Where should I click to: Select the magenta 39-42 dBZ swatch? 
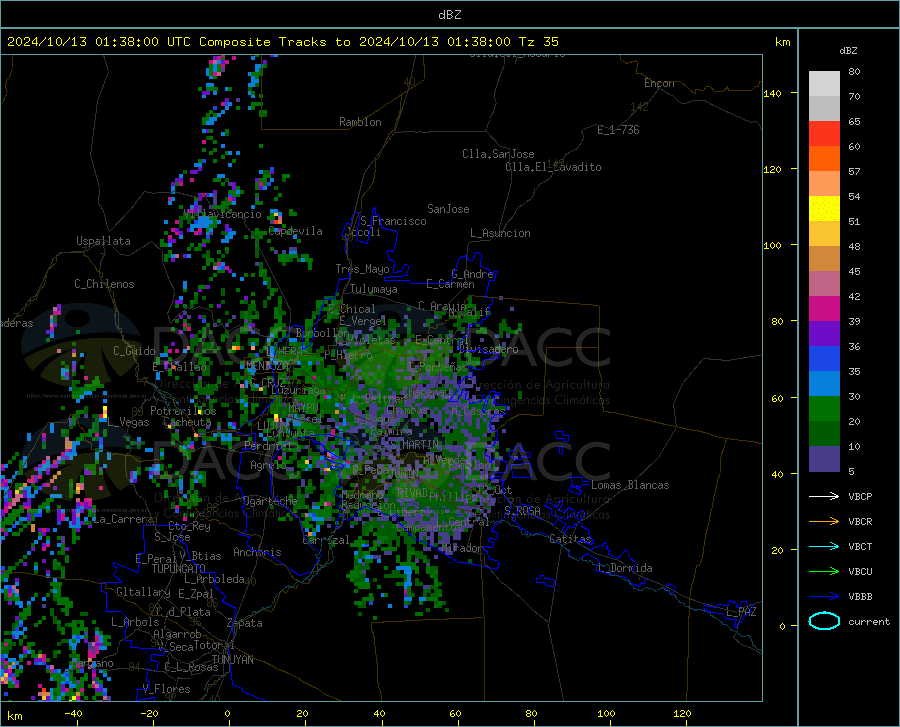824,309
